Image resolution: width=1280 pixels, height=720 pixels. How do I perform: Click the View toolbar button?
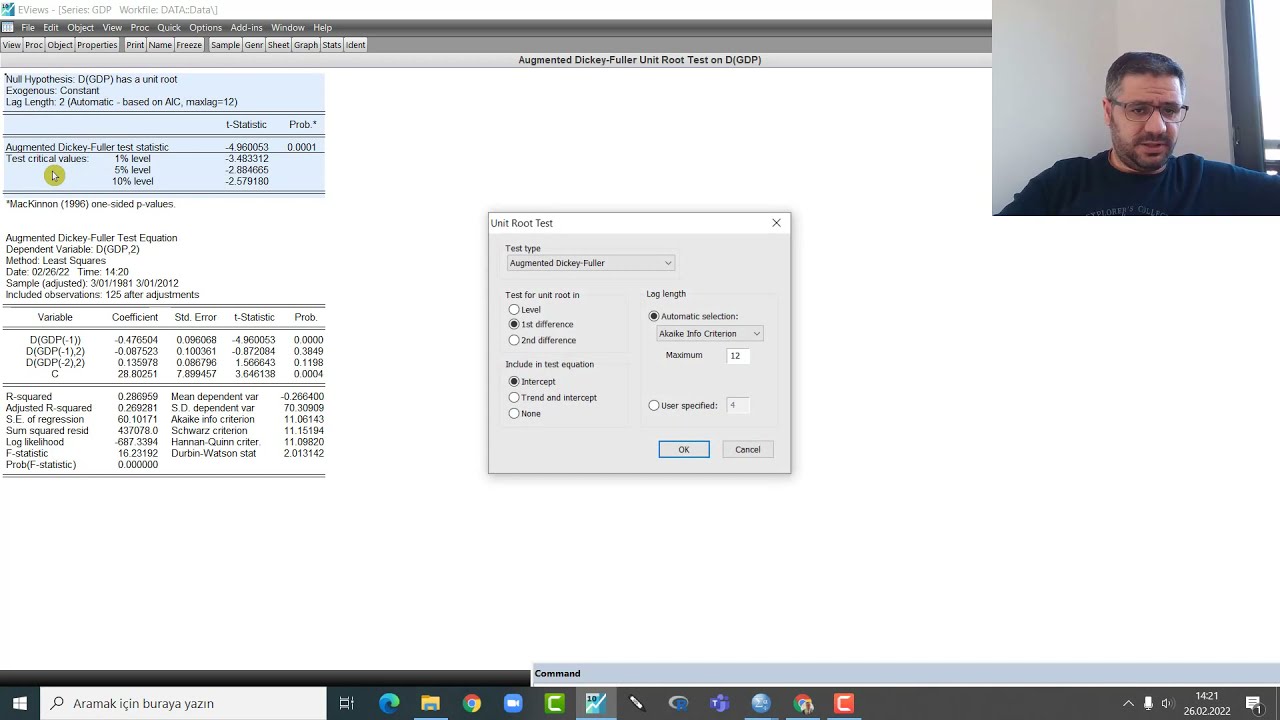pos(12,45)
